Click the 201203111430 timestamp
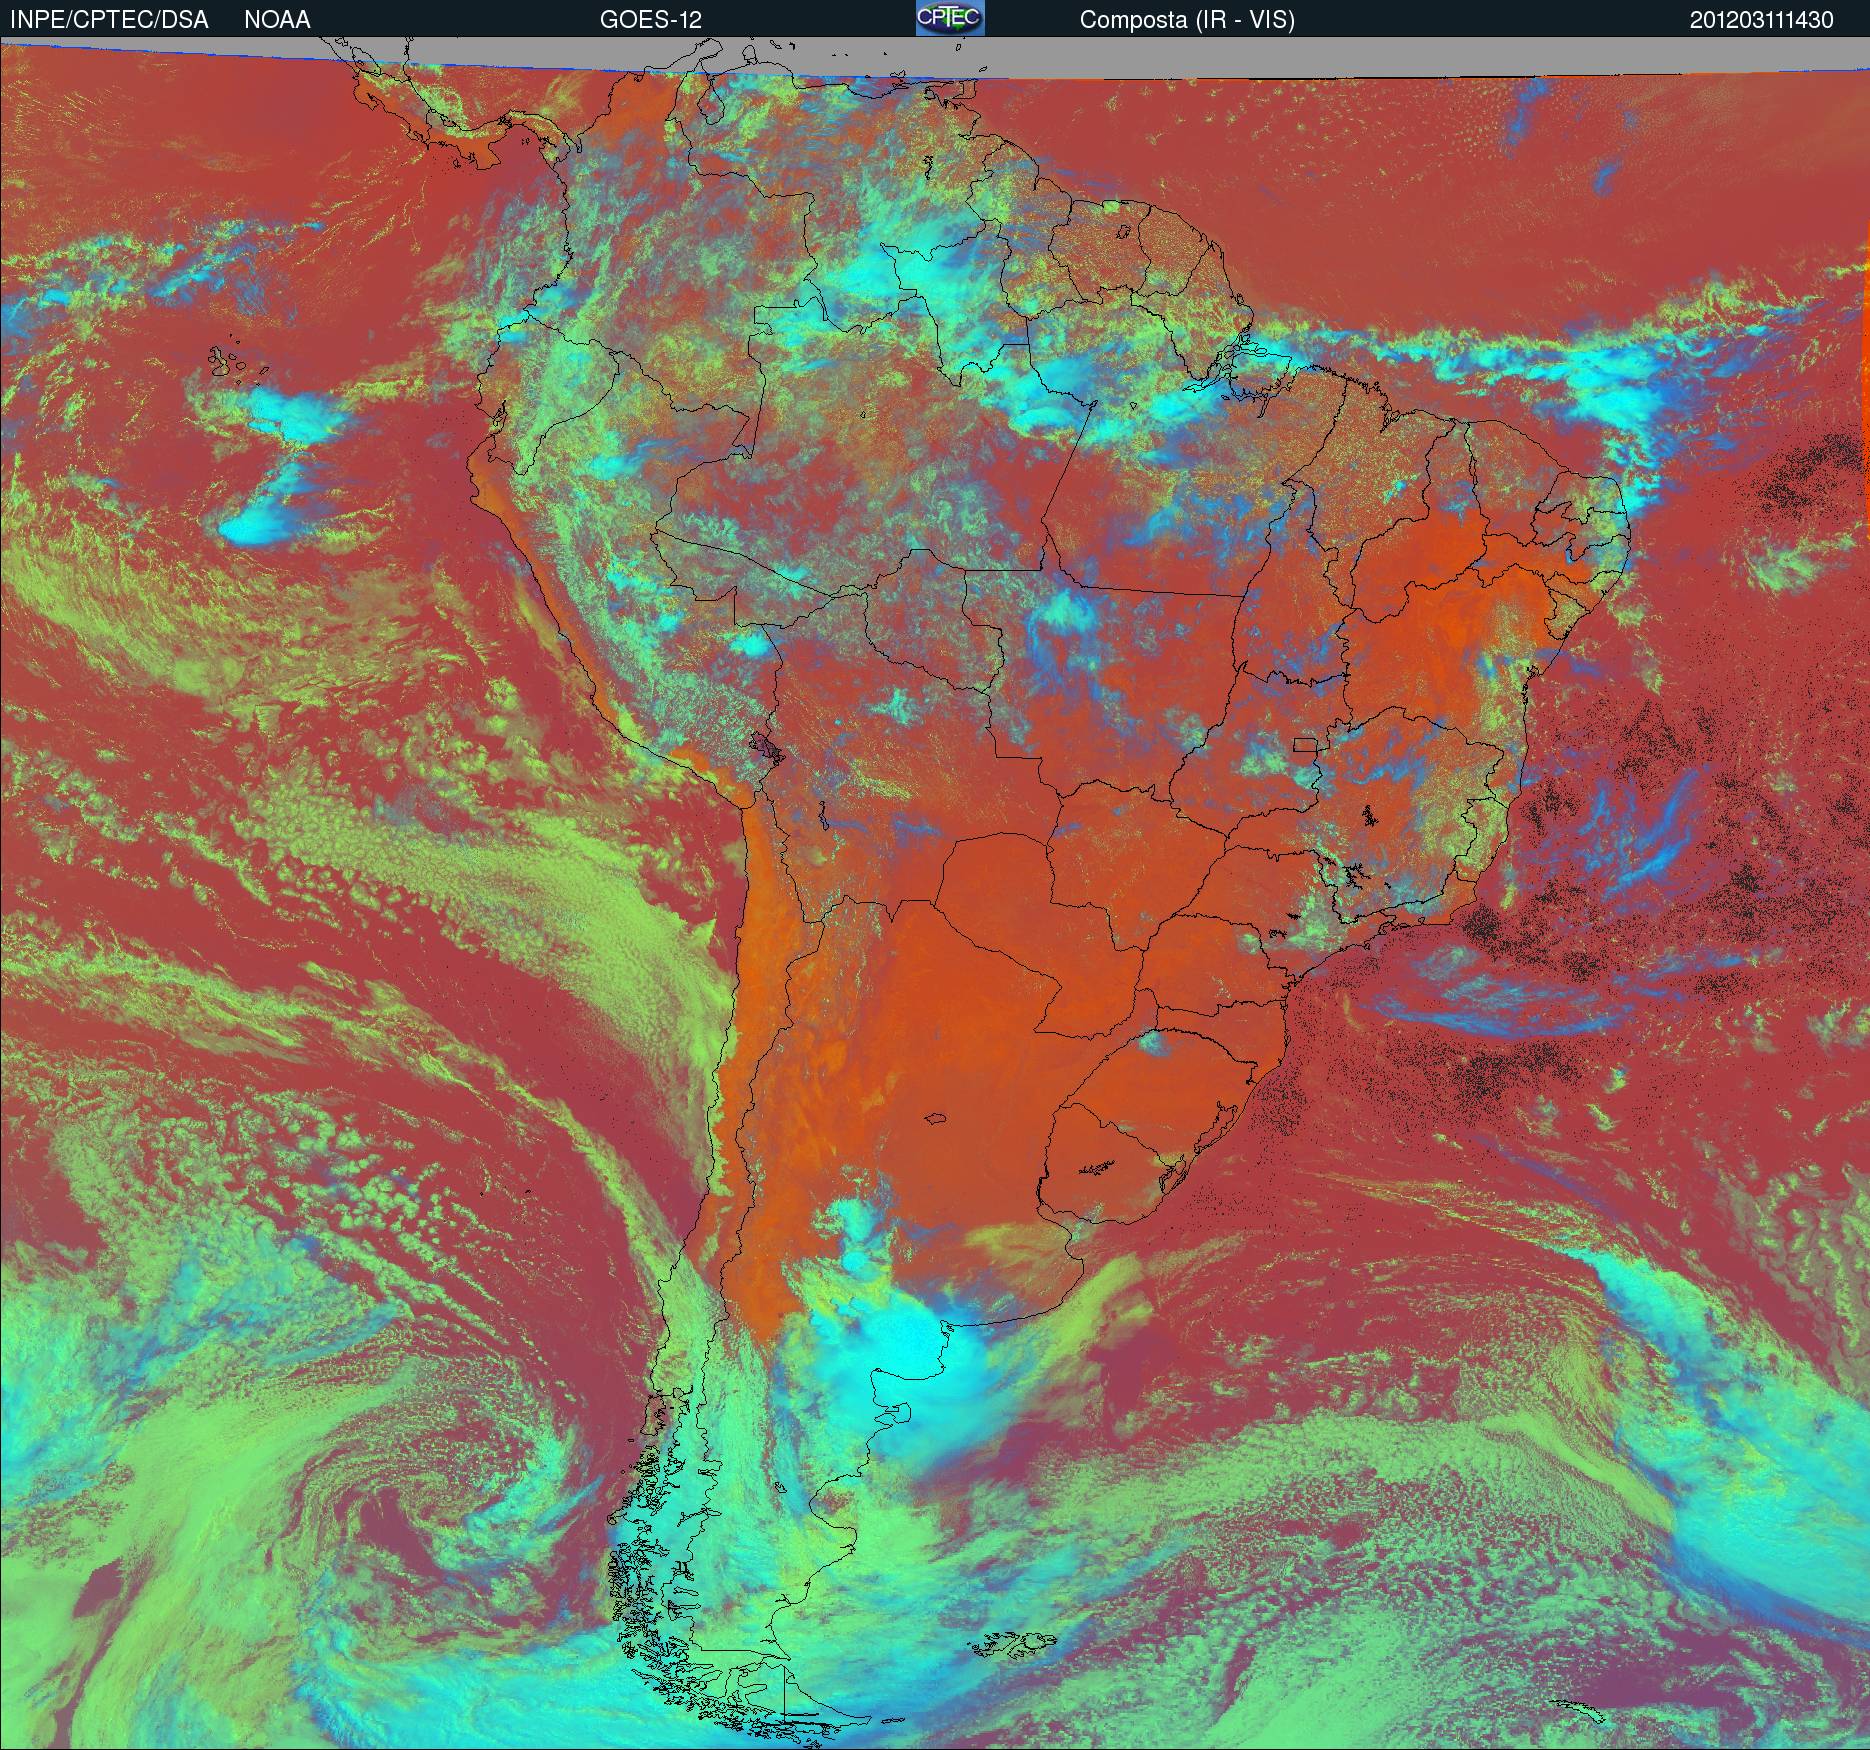Image resolution: width=1870 pixels, height=1750 pixels. [x=1761, y=20]
